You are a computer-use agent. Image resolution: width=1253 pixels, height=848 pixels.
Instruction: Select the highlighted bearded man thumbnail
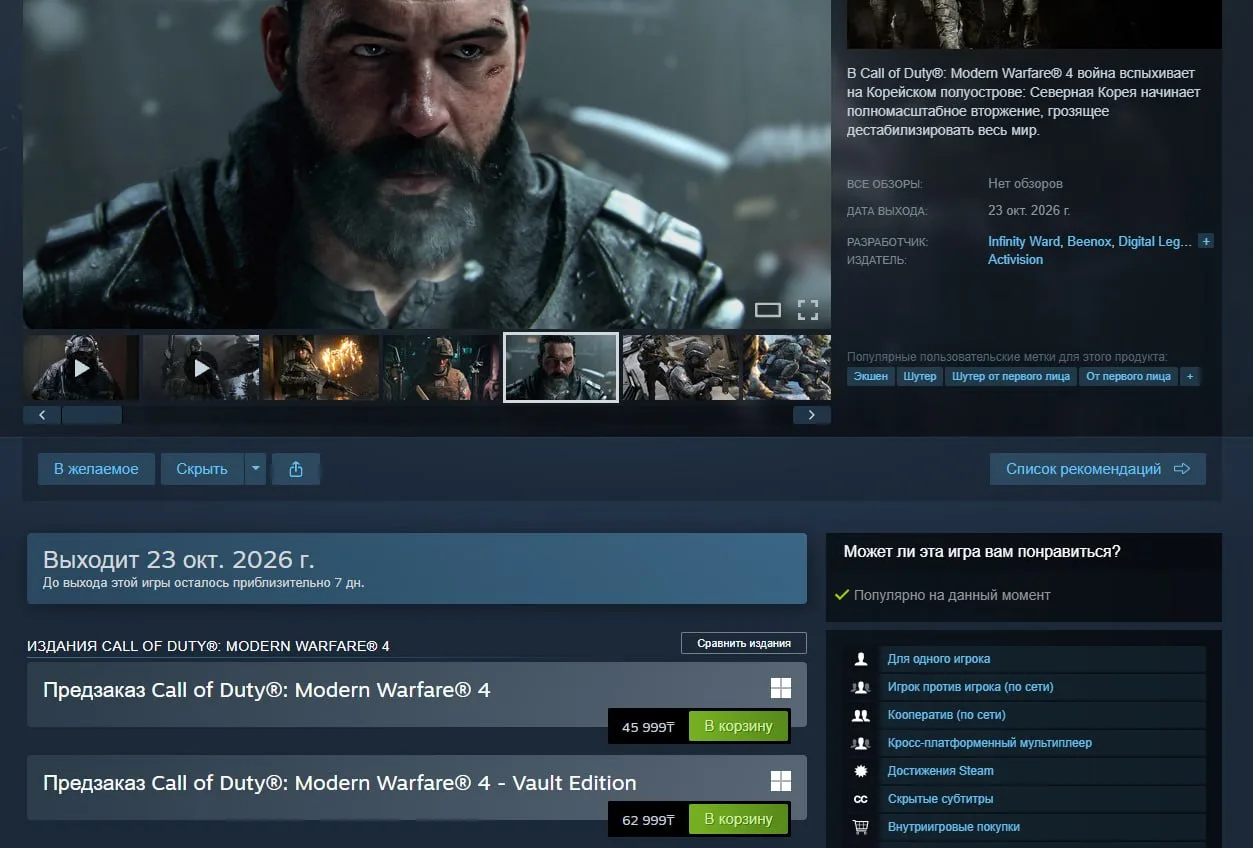click(561, 368)
